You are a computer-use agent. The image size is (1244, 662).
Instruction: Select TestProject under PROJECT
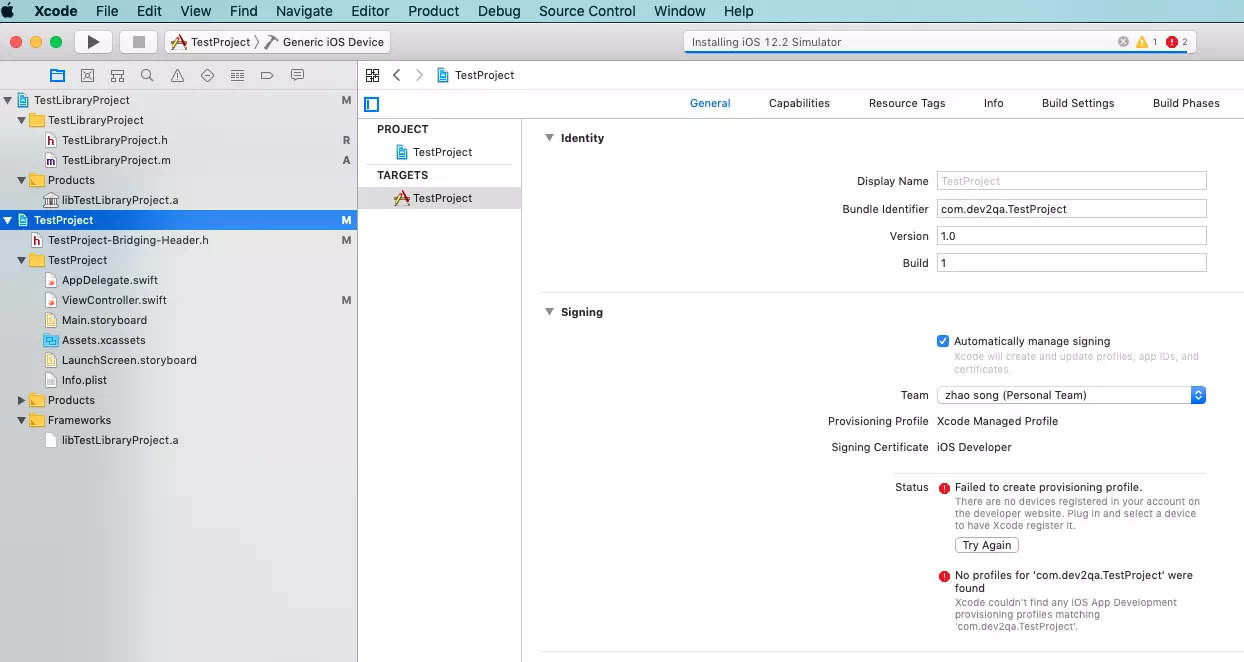pos(434,152)
